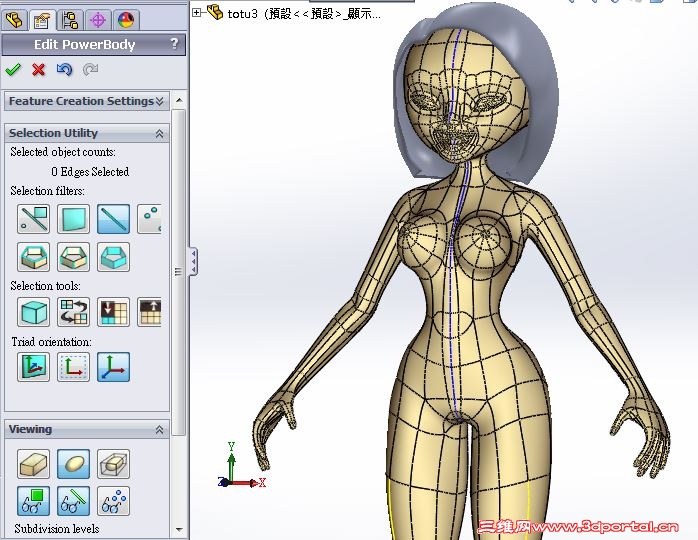Image resolution: width=698 pixels, height=540 pixels.
Task: Click the panel collapse splitter handle
Action: point(194,262)
